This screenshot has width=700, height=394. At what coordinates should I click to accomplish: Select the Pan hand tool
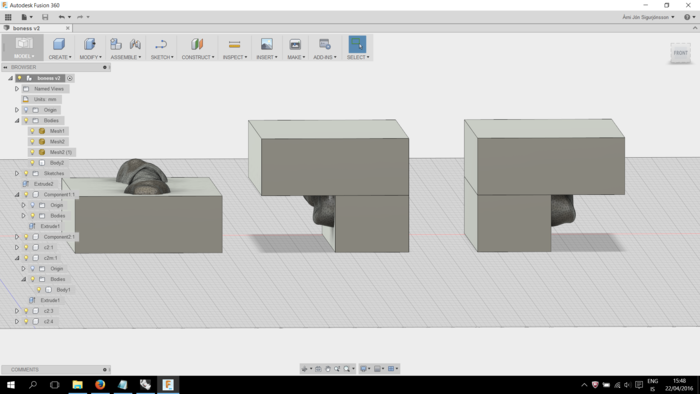coord(328,369)
